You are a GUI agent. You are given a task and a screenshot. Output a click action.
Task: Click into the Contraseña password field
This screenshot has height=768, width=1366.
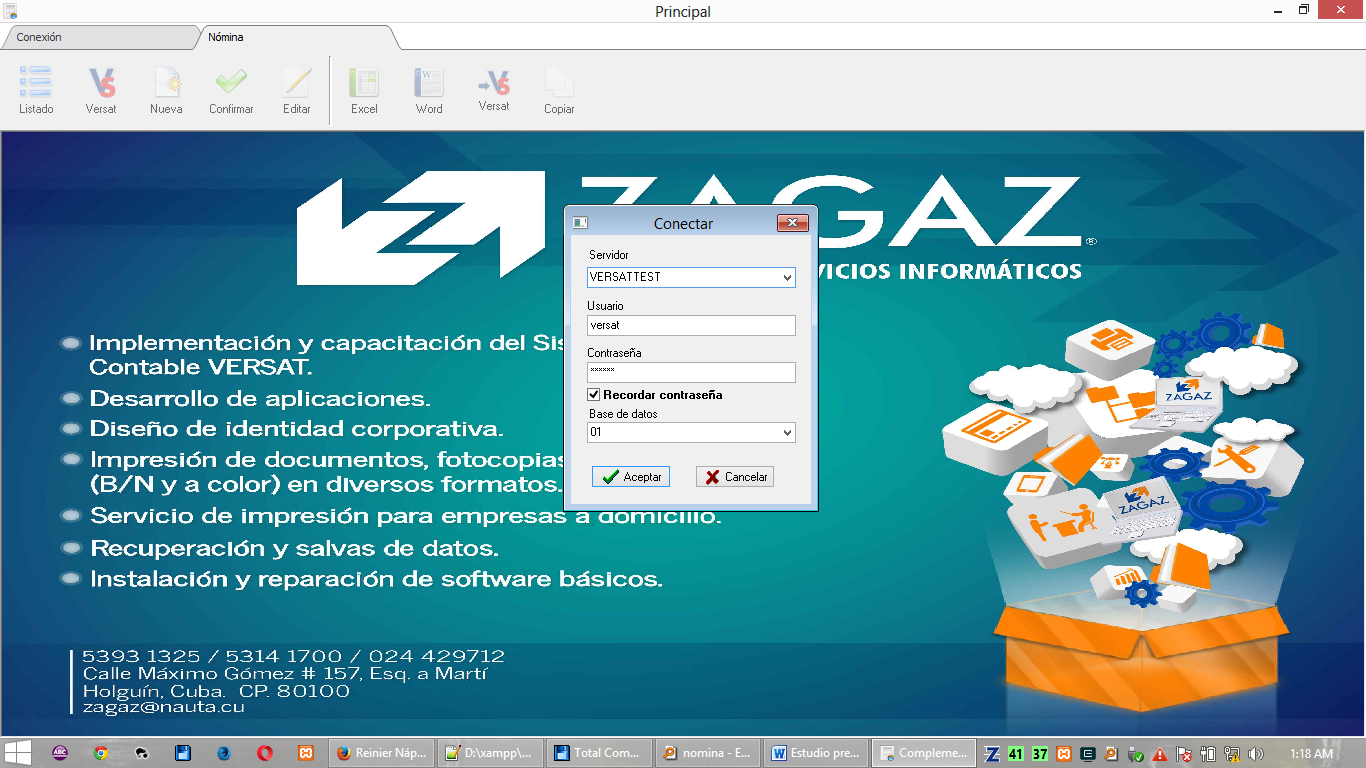[x=691, y=372]
